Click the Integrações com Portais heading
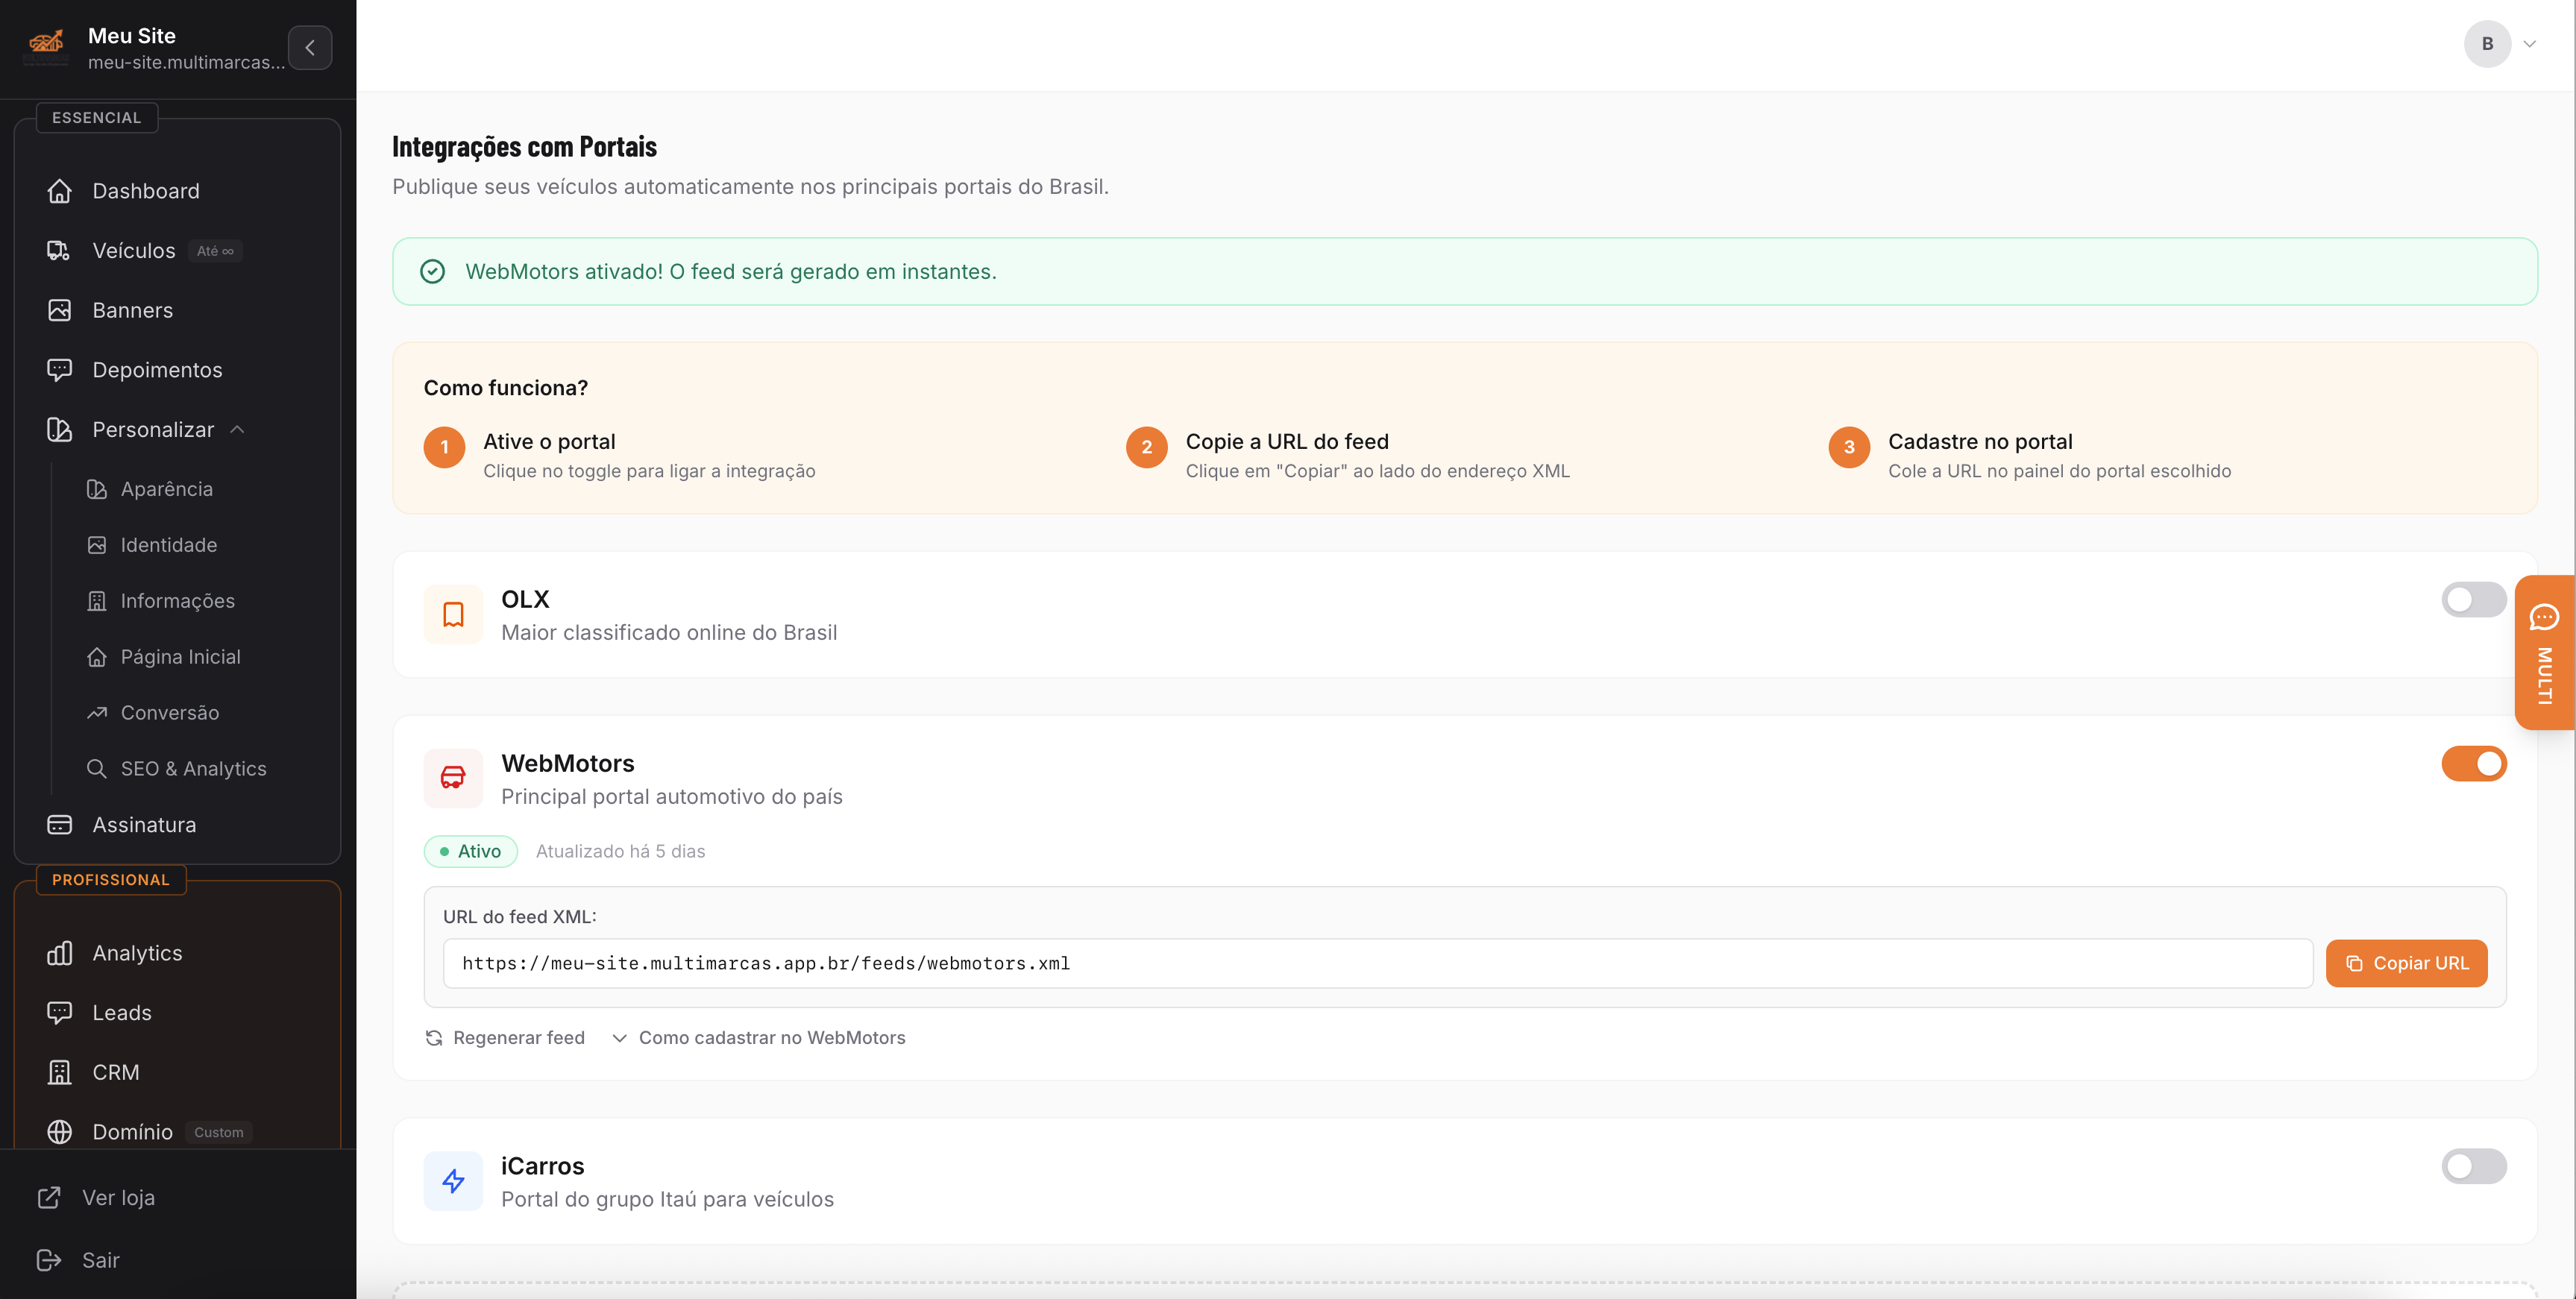This screenshot has width=2576, height=1299. [524, 146]
